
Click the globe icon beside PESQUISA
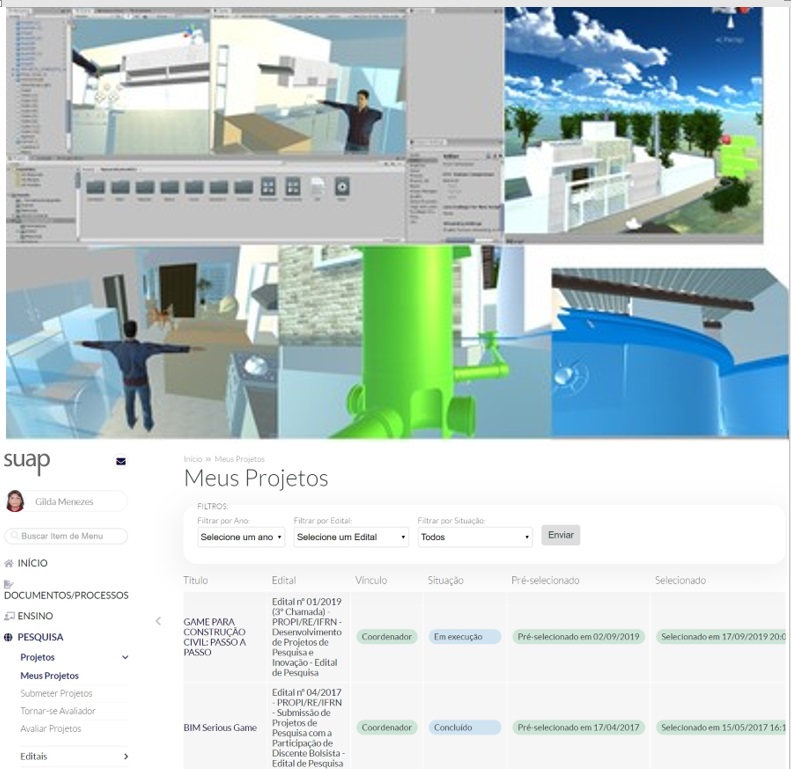[x=9, y=637]
